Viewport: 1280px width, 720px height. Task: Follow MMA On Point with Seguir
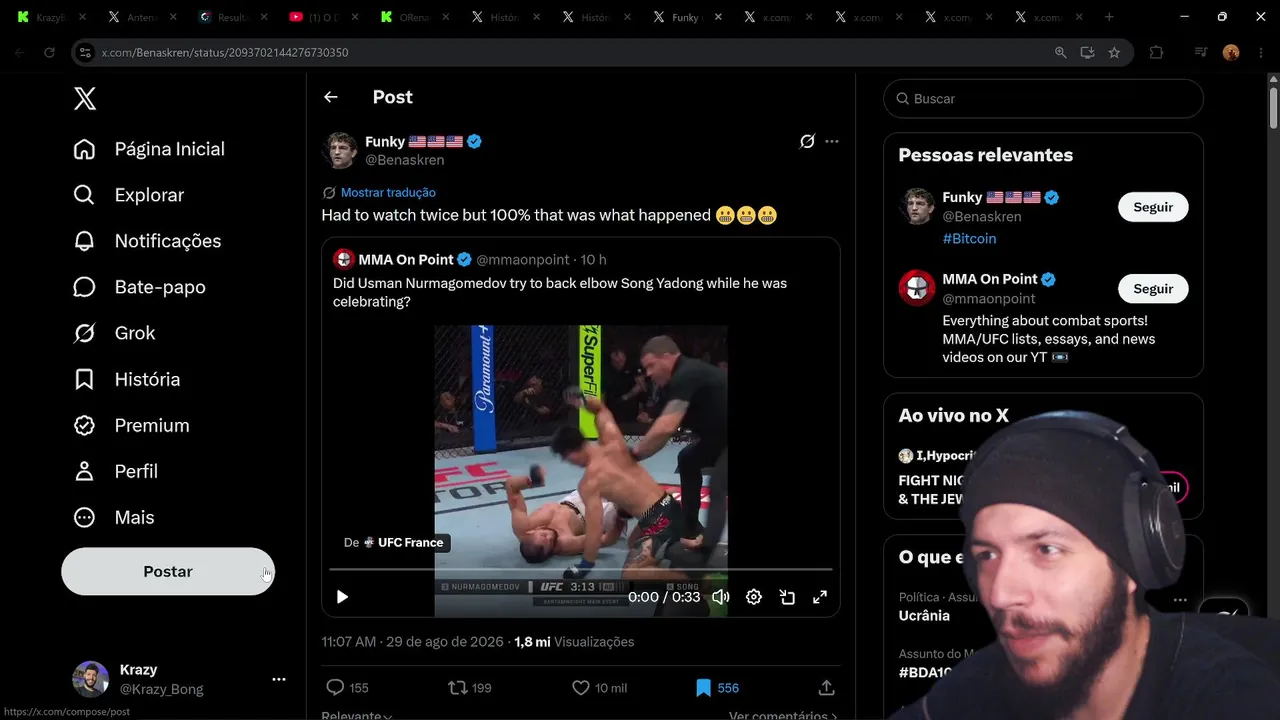point(1153,289)
